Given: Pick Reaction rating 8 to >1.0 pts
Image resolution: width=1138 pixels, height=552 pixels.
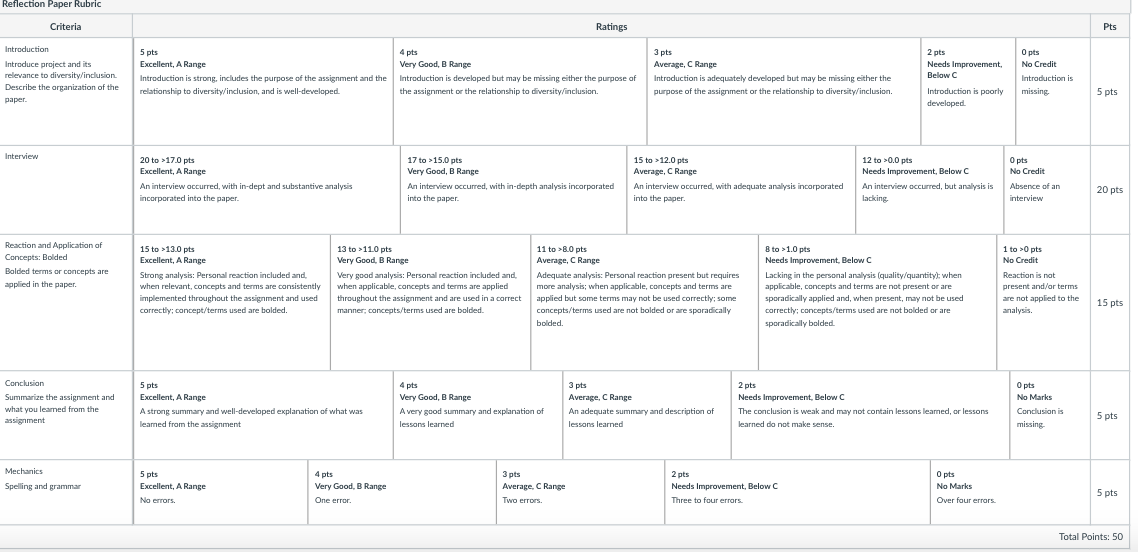Looking at the screenshot, I should (877, 302).
